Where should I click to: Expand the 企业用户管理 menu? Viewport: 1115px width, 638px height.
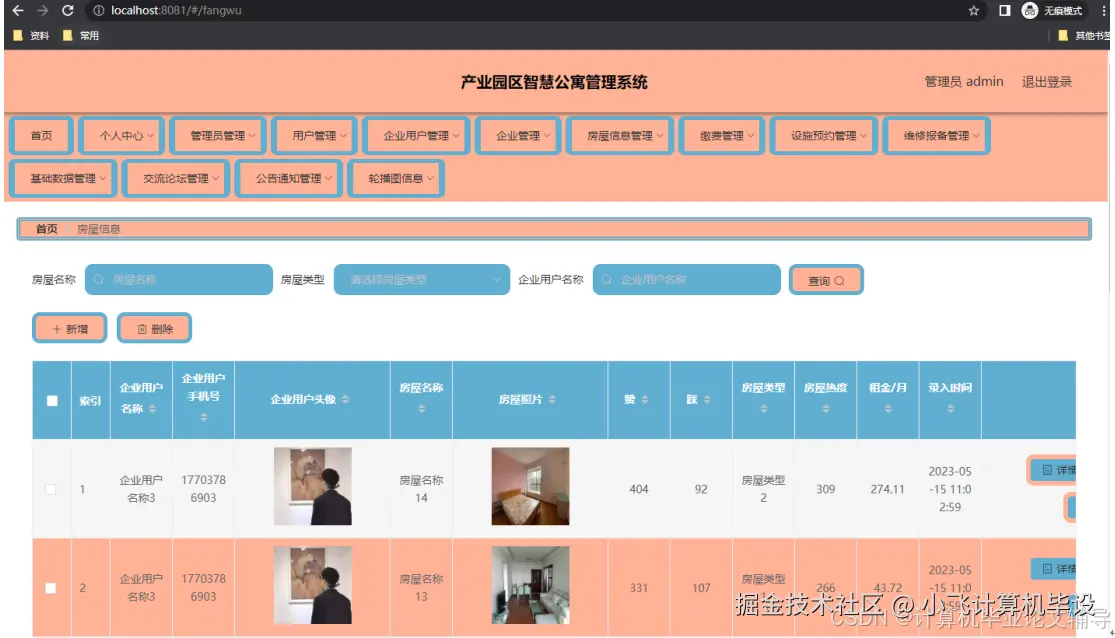[x=417, y=135]
